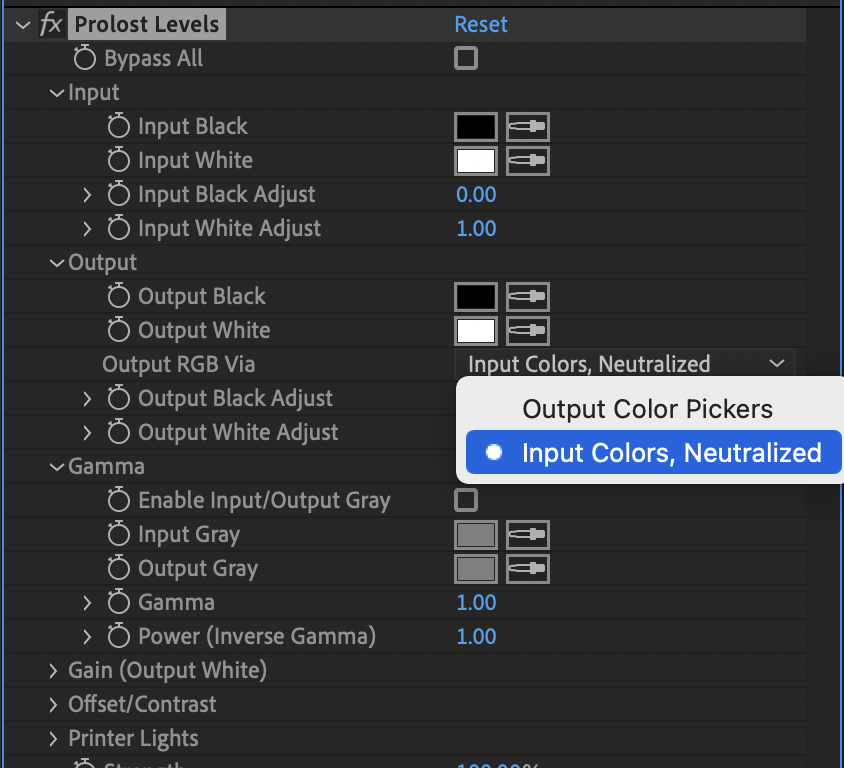Toggle the Input Black stopwatch
Viewport: 844px width, 768px height.
tap(118, 126)
